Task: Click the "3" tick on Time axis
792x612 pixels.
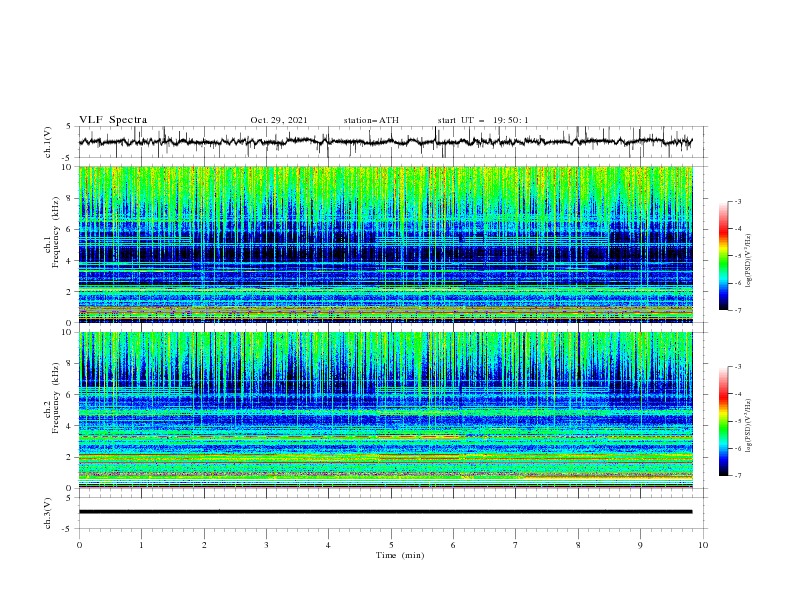Action: (266, 545)
